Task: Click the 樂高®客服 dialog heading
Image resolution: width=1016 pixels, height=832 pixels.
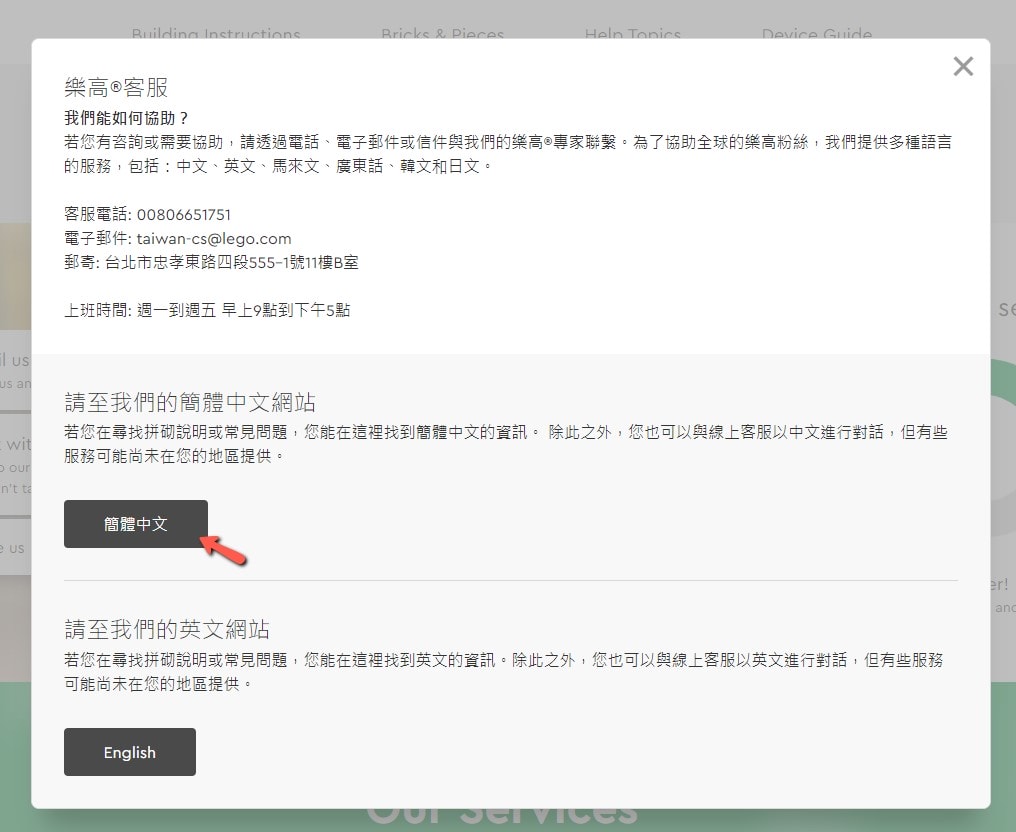Action: pyautogui.click(x=116, y=87)
